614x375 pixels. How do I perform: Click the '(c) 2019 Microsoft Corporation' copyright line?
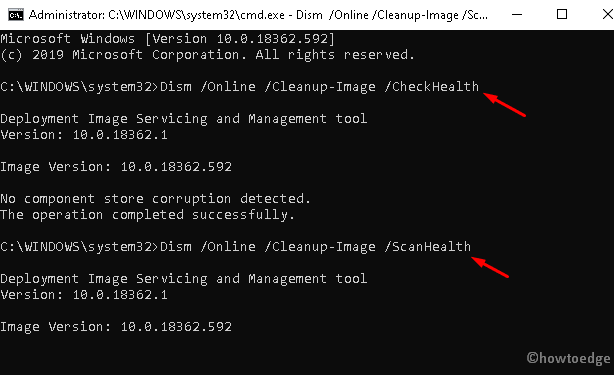[x=207, y=55]
